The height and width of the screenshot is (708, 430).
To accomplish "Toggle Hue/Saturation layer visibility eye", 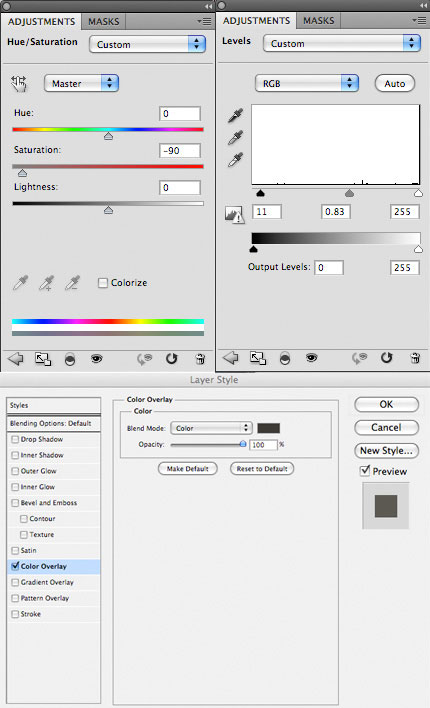I will (96, 359).
